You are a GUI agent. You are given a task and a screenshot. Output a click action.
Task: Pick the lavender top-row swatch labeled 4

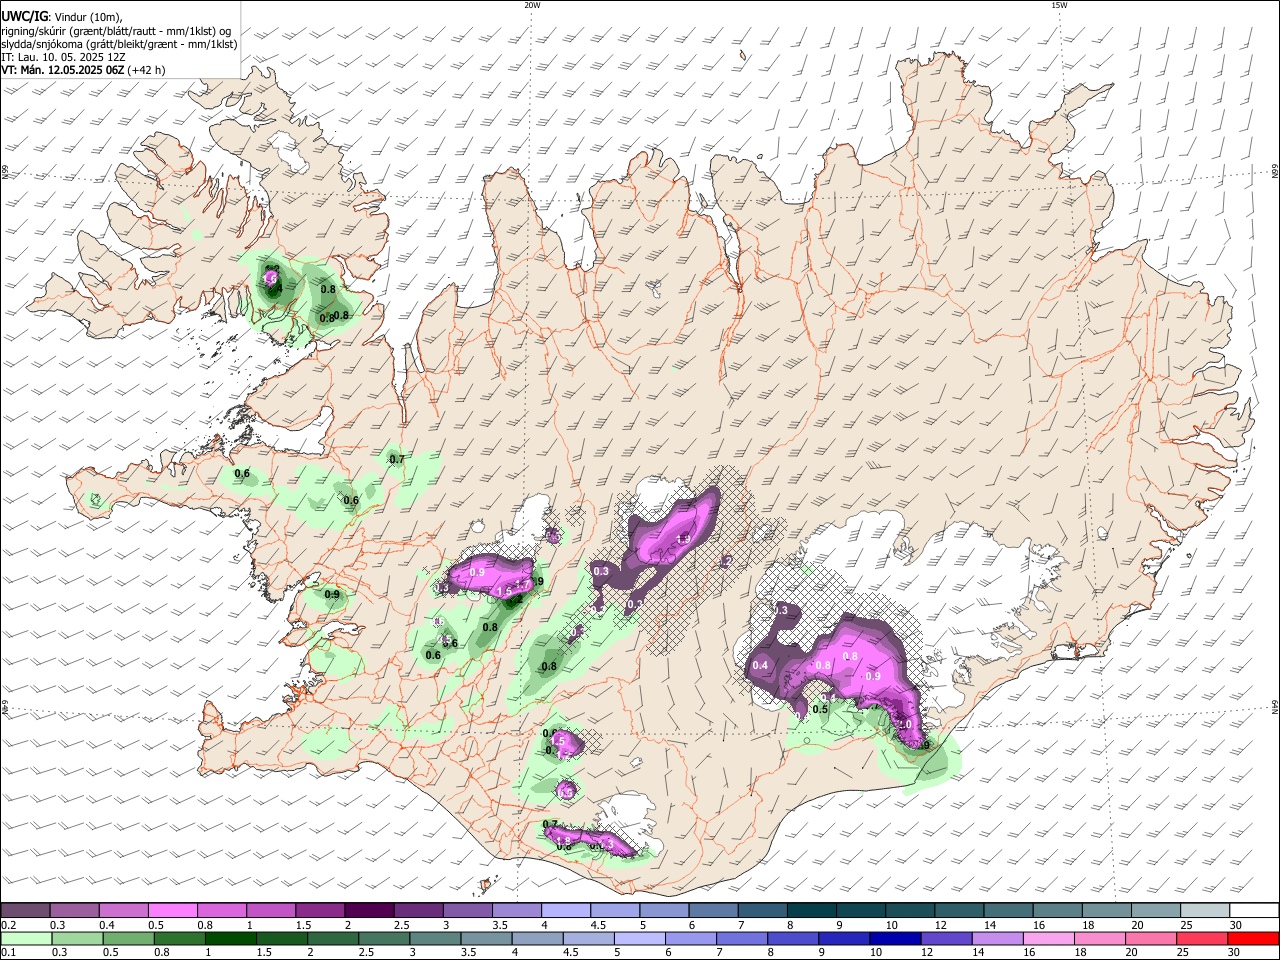566,911
